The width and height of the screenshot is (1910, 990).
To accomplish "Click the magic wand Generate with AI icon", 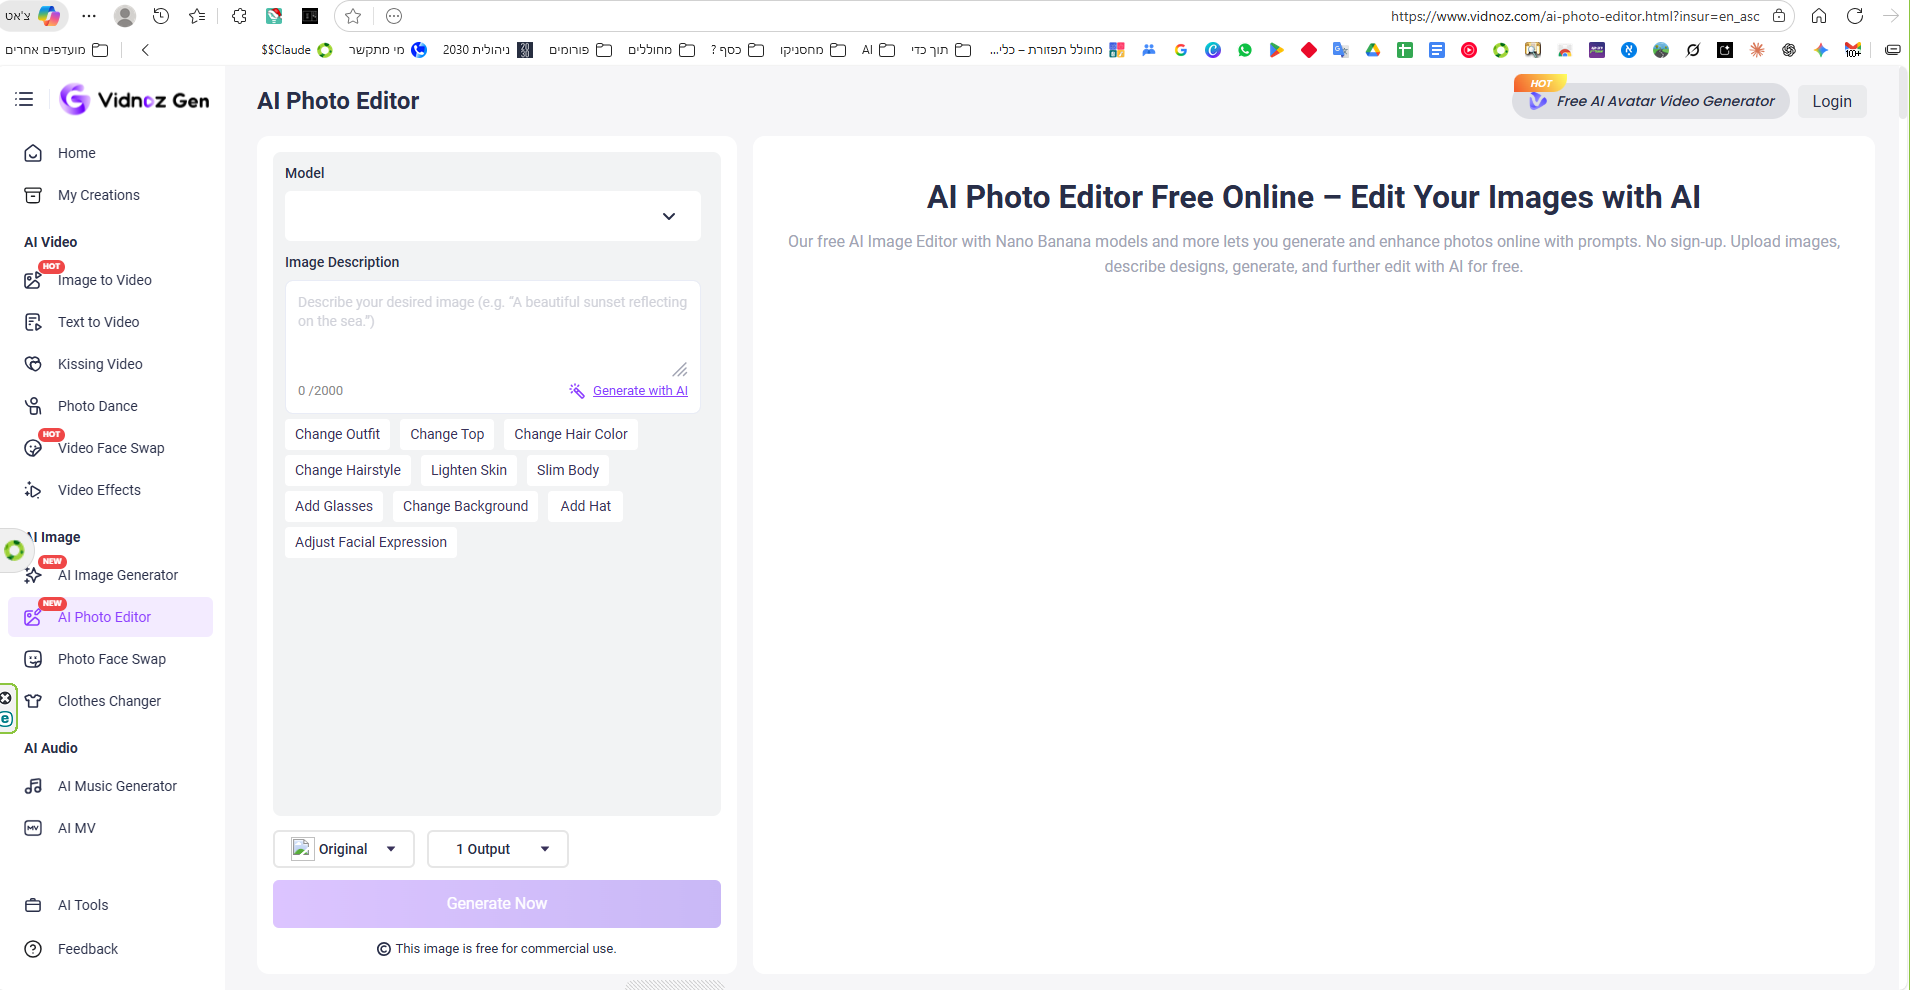I will (577, 391).
